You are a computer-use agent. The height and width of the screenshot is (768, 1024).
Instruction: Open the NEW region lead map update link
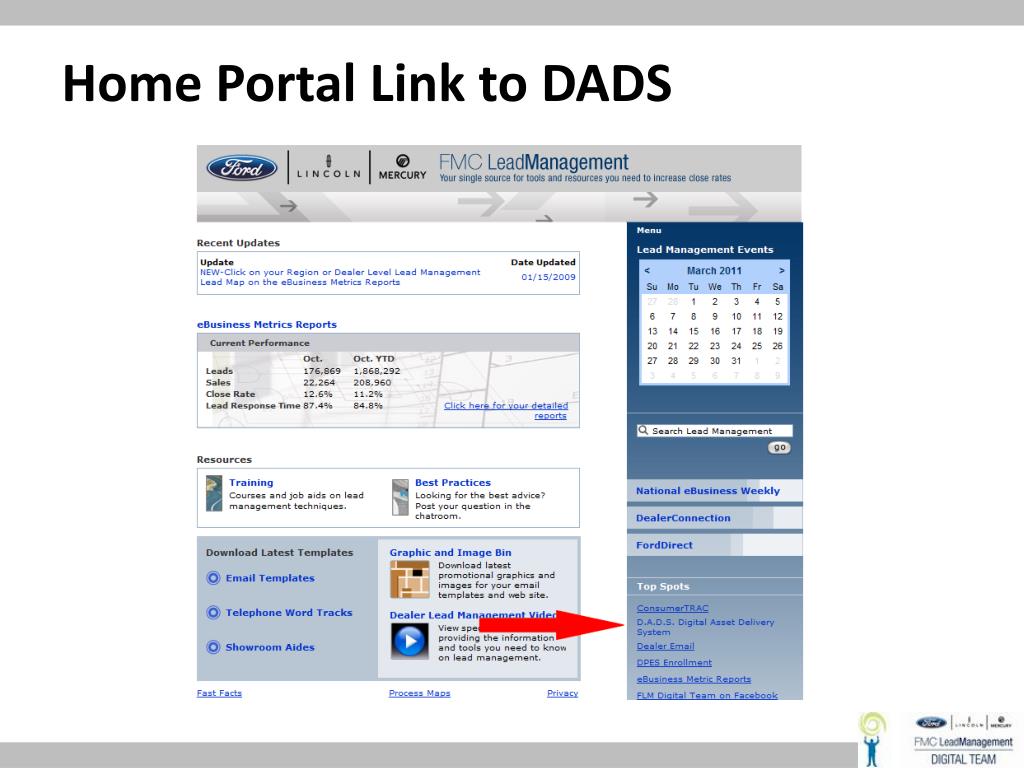click(x=340, y=277)
